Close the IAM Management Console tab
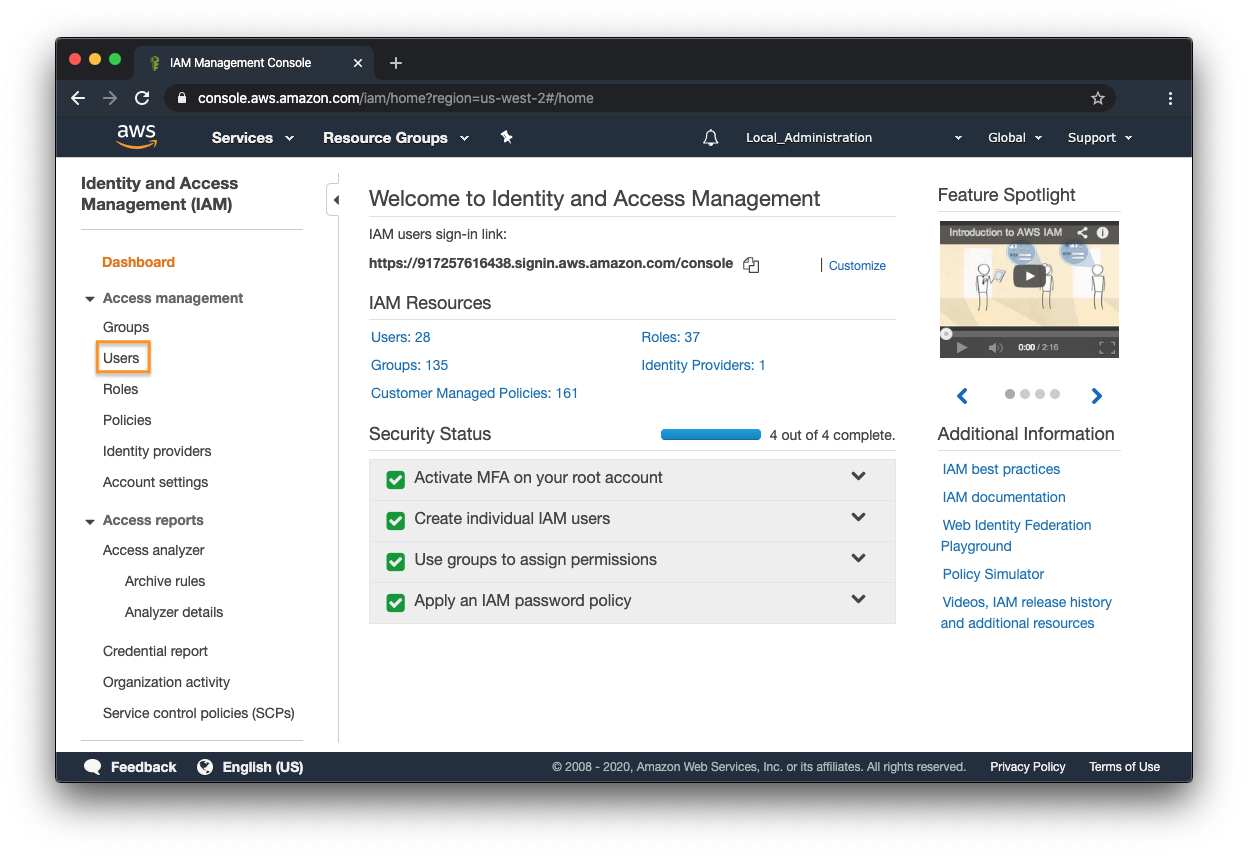Image resolution: width=1248 pixels, height=856 pixels. (x=358, y=63)
